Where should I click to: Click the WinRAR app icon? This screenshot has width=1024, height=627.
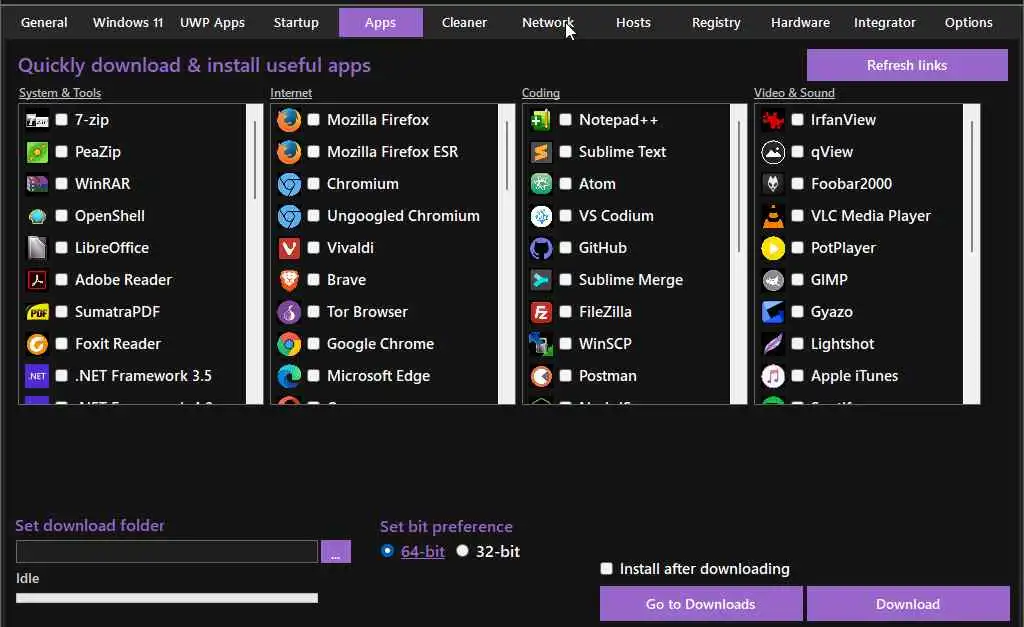coord(37,184)
